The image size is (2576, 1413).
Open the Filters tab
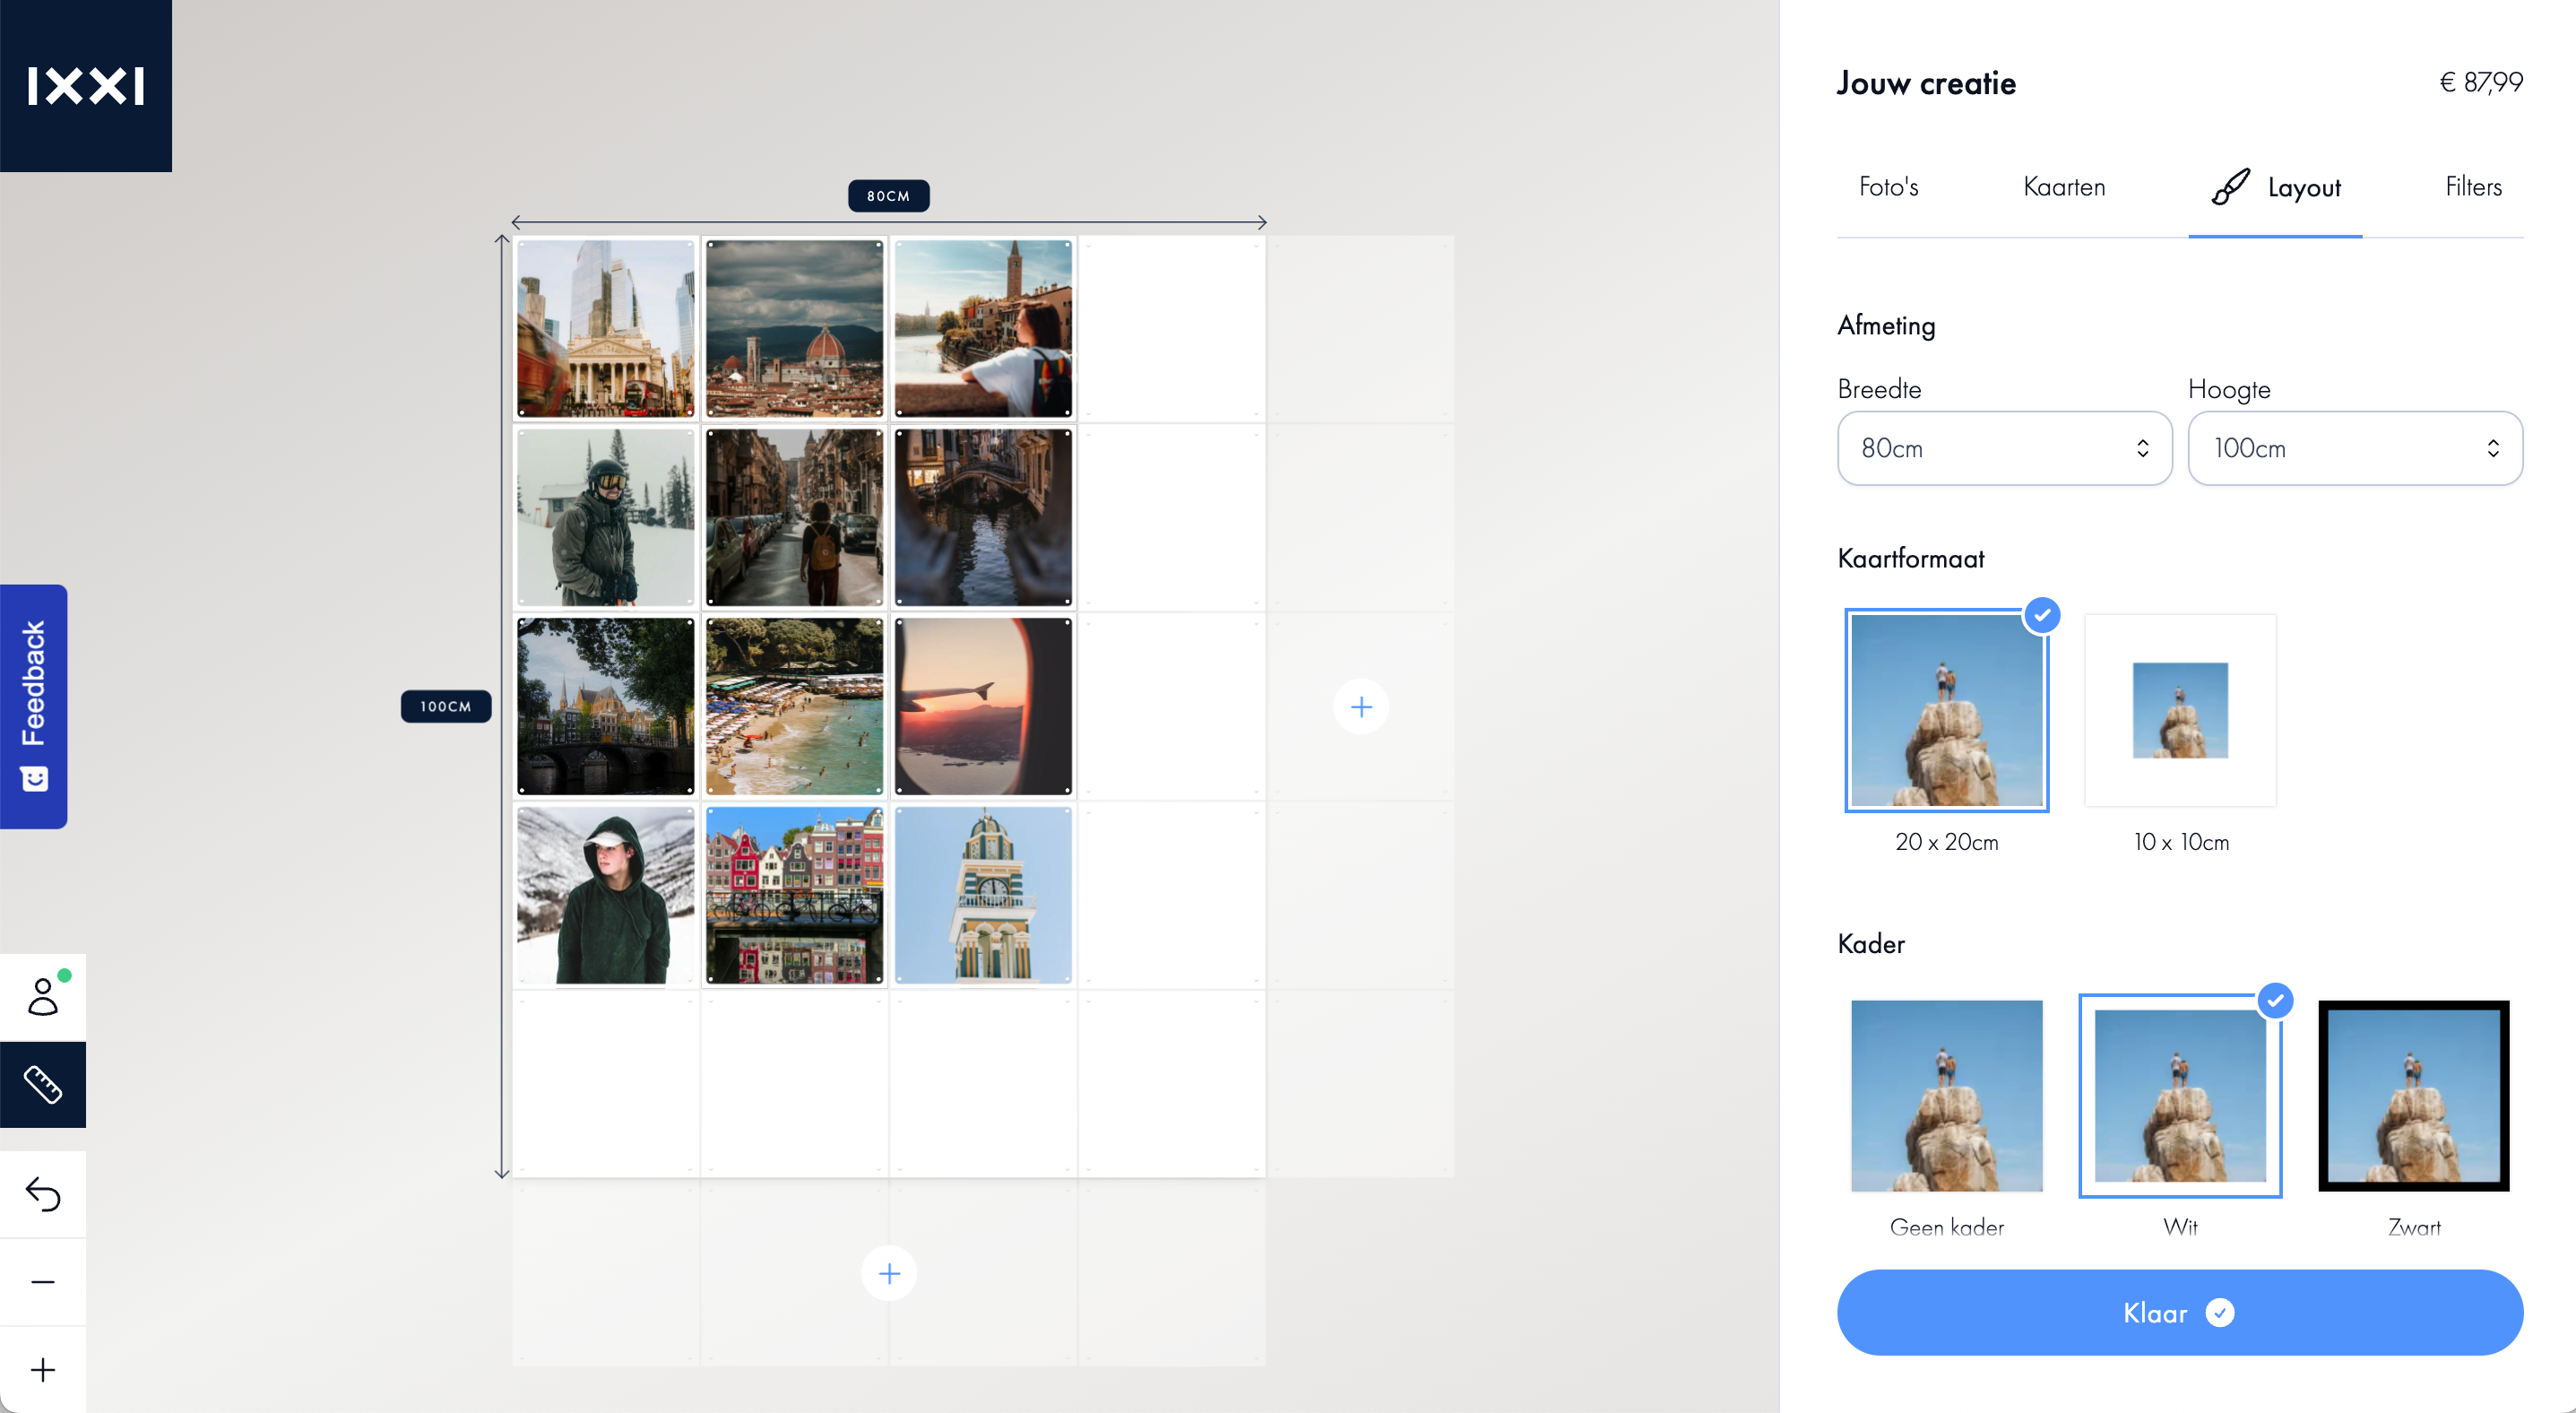pyautogui.click(x=2473, y=187)
